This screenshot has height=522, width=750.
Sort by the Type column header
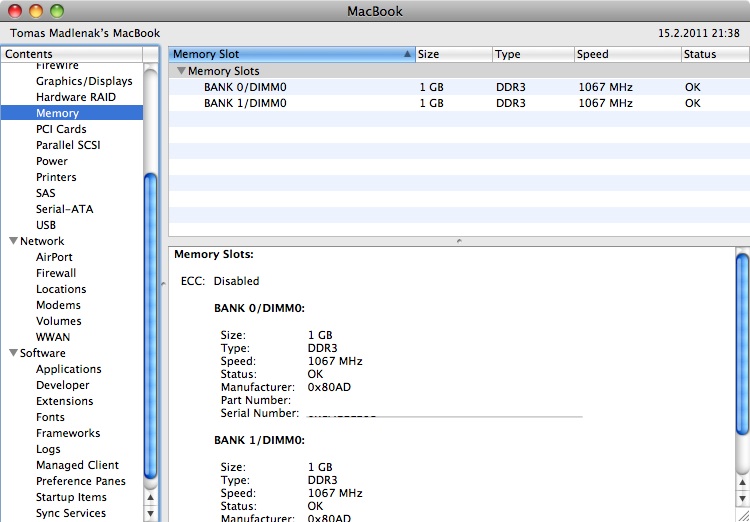[x=533, y=54]
